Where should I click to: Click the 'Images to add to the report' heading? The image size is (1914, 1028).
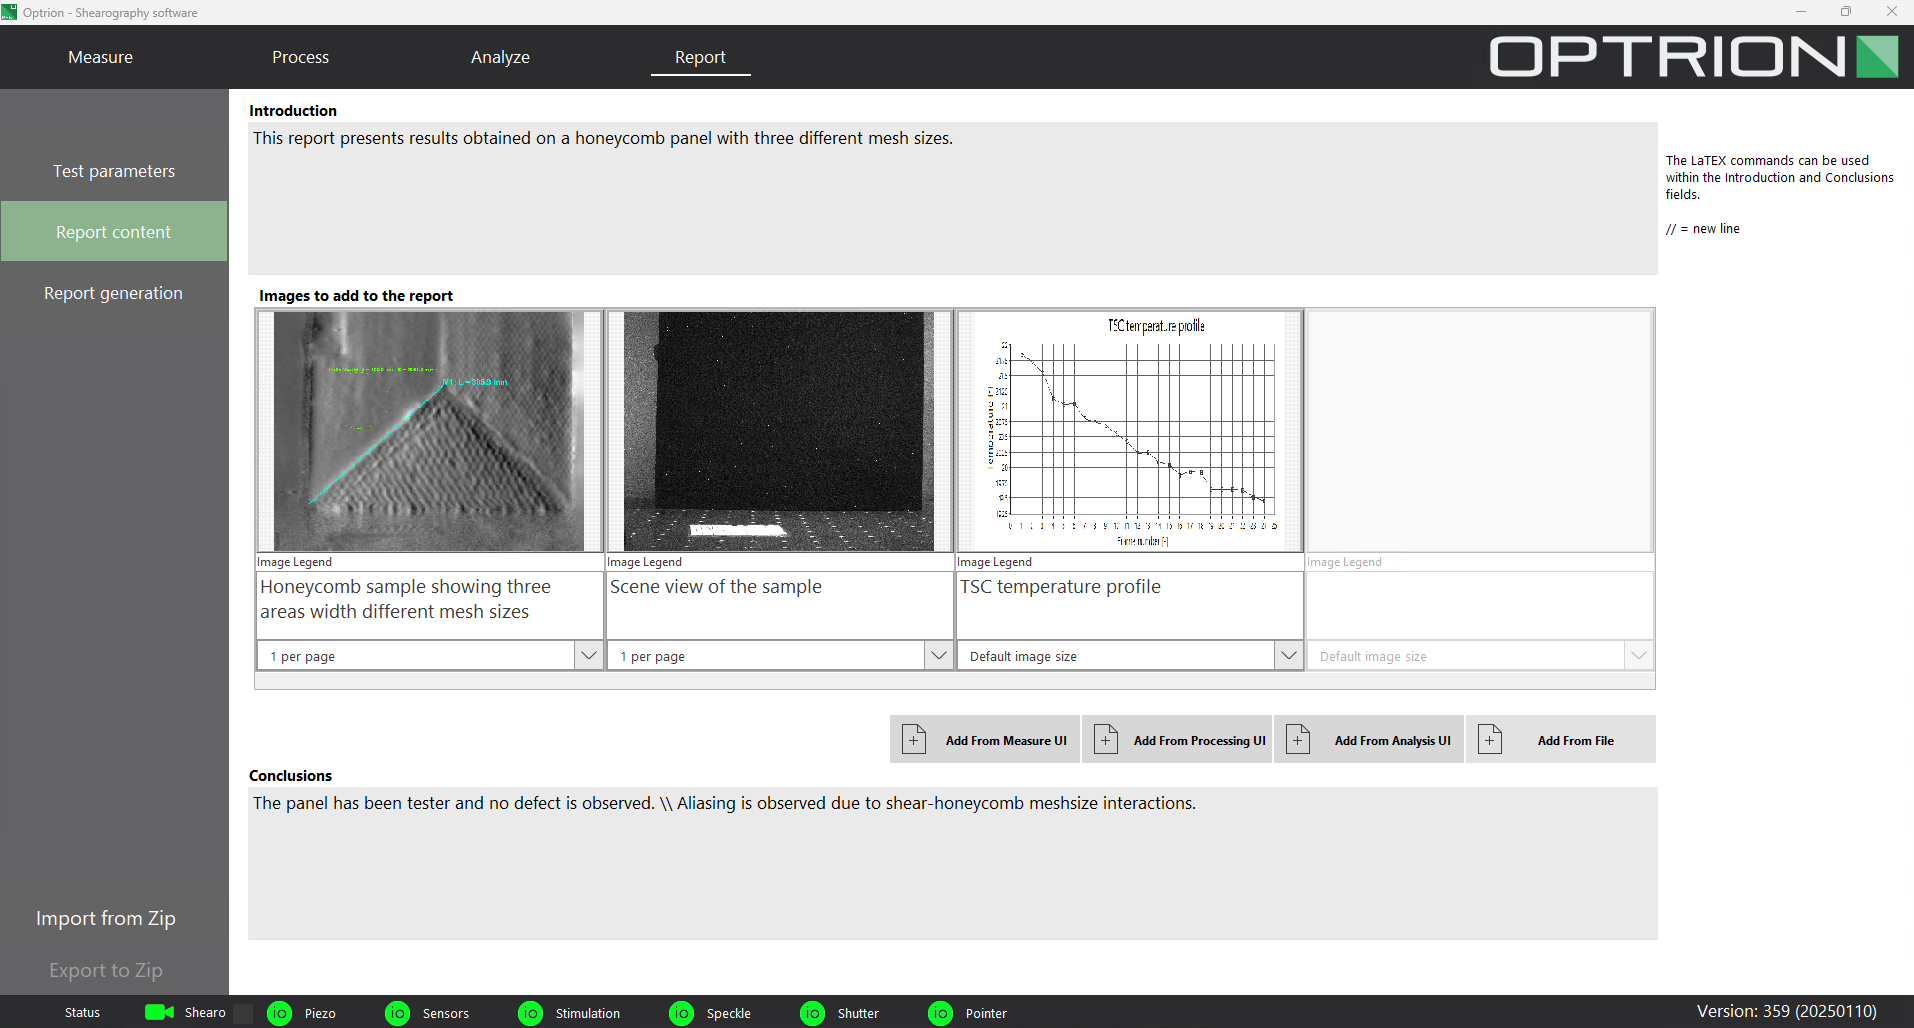tap(356, 296)
